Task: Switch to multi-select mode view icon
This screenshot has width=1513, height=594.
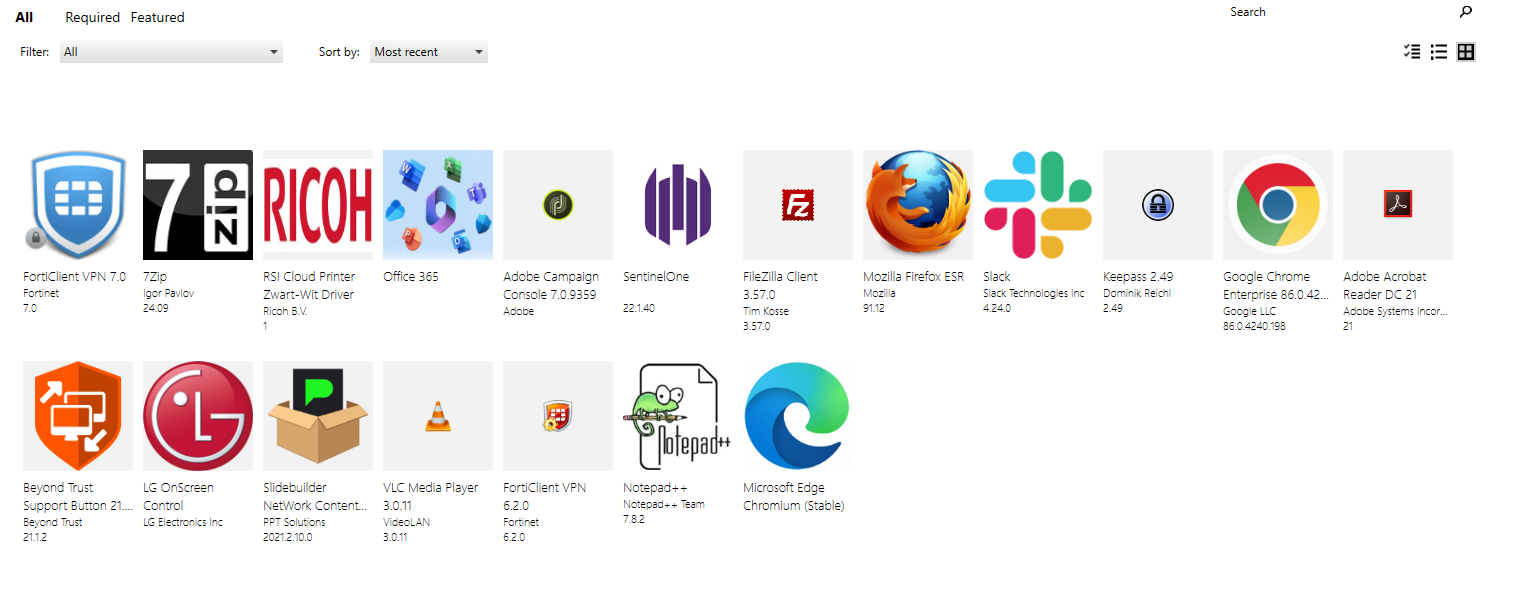Action: click(x=1412, y=52)
